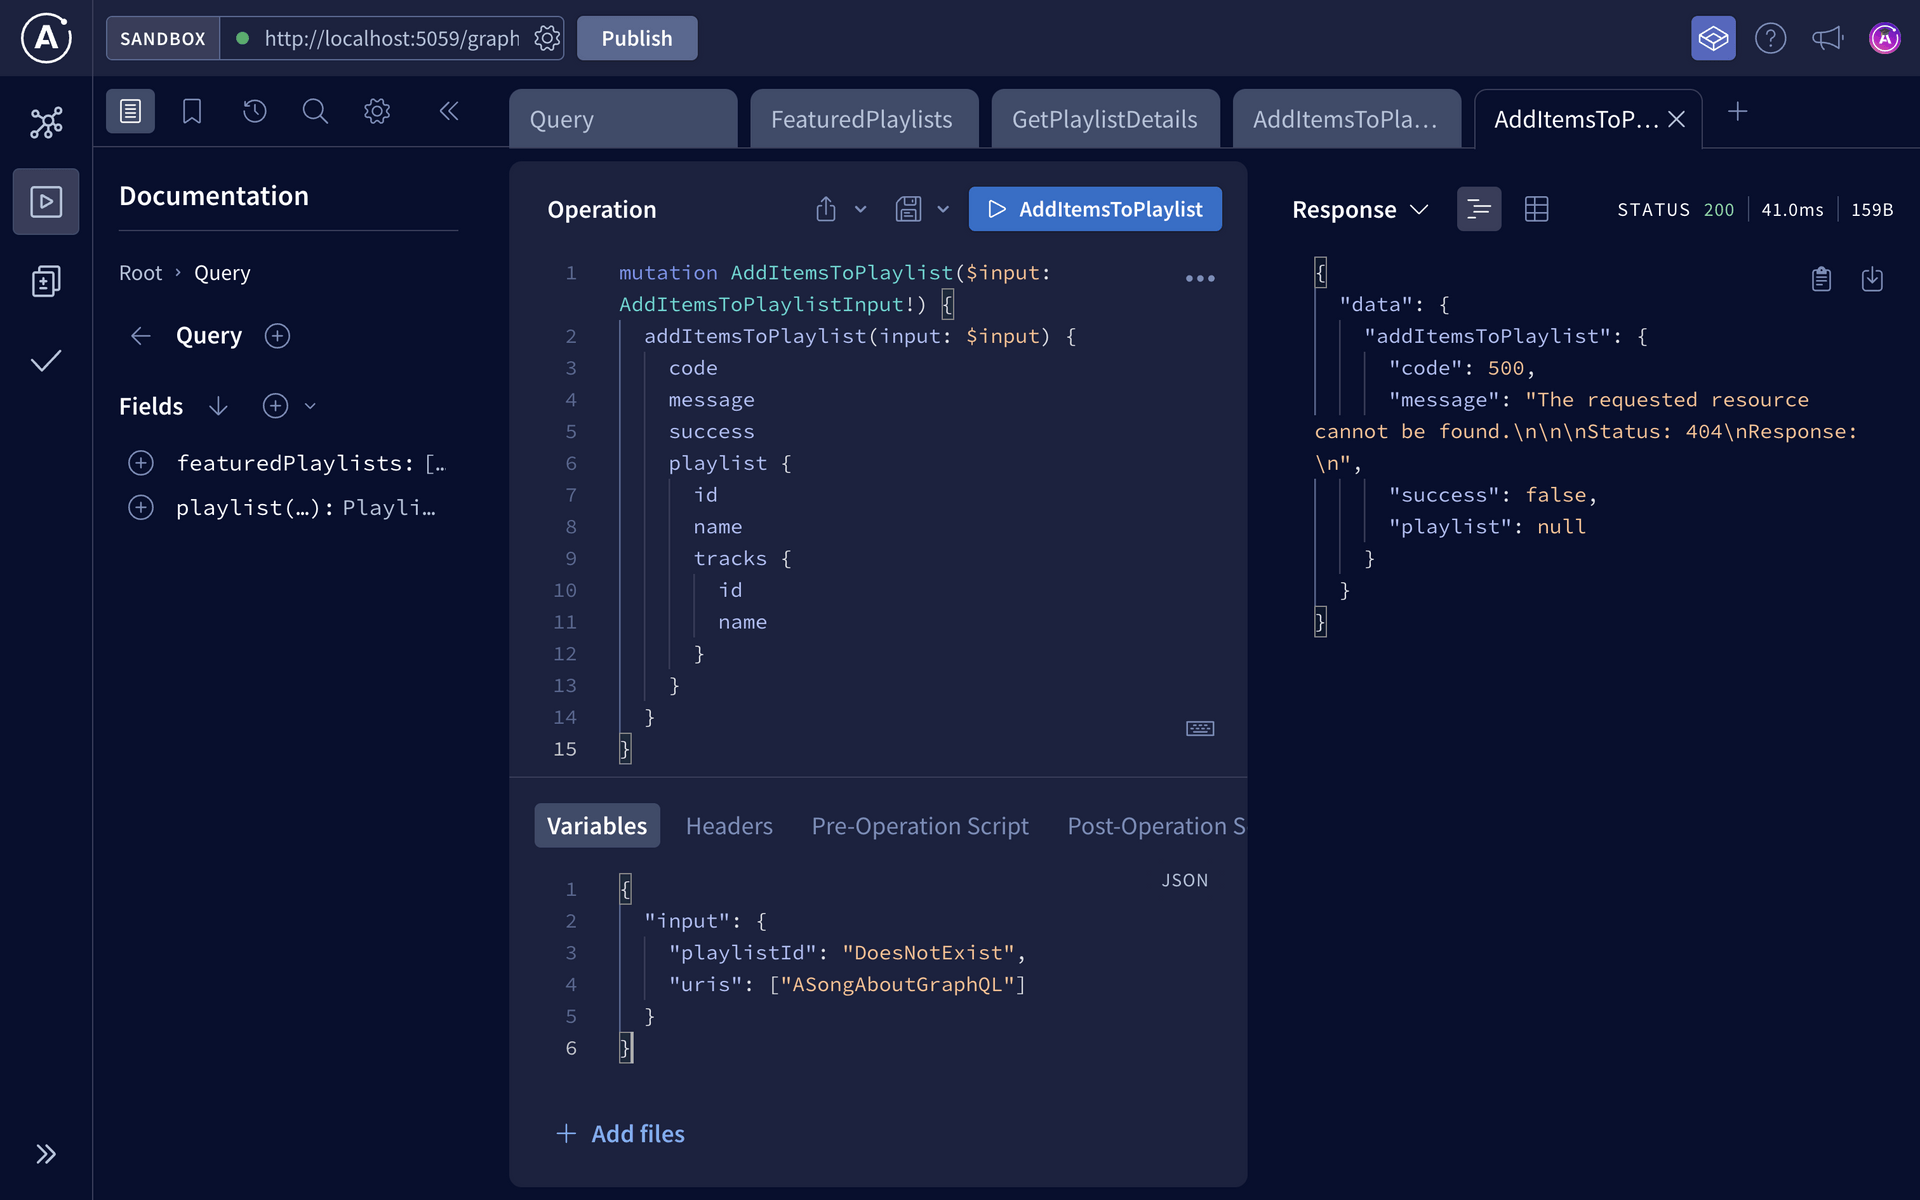Open the Headers tab
This screenshot has height=1200, width=1920.
[x=729, y=826]
